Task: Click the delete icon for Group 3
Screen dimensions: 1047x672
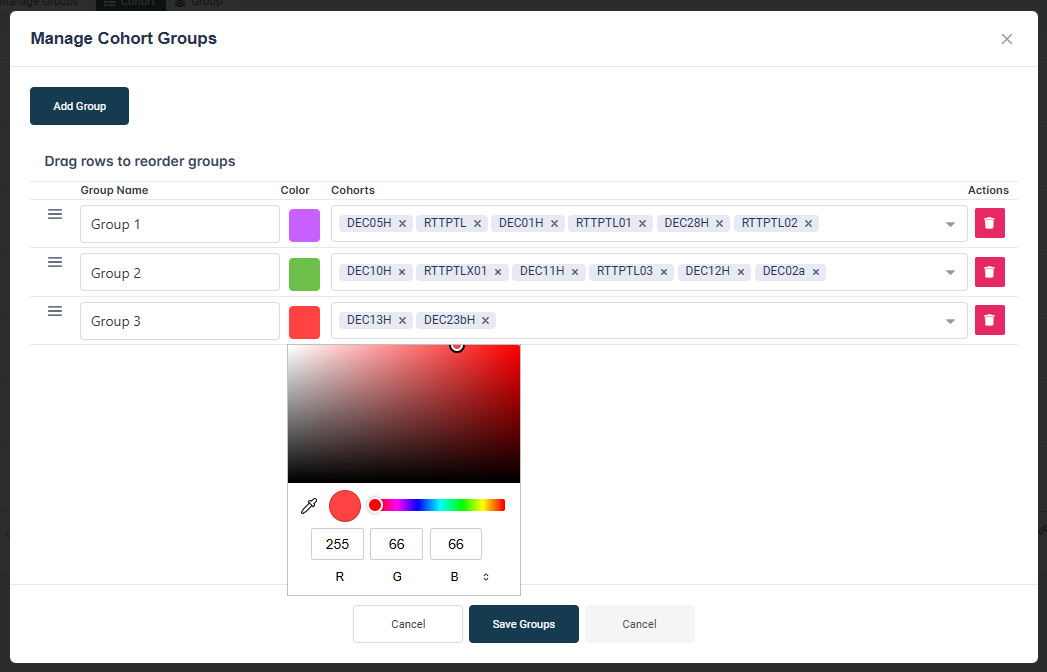Action: (990, 320)
